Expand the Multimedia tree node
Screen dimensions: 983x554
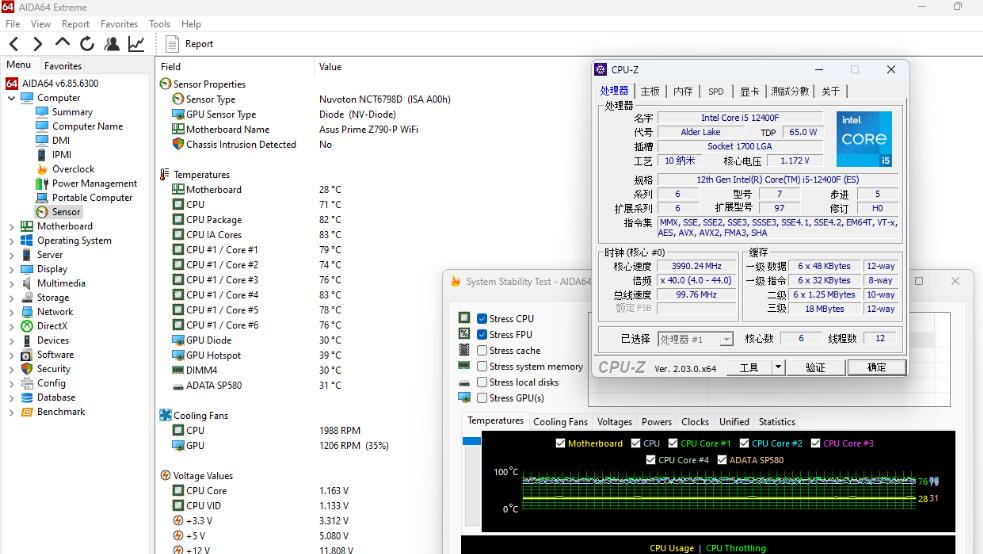pos(11,284)
